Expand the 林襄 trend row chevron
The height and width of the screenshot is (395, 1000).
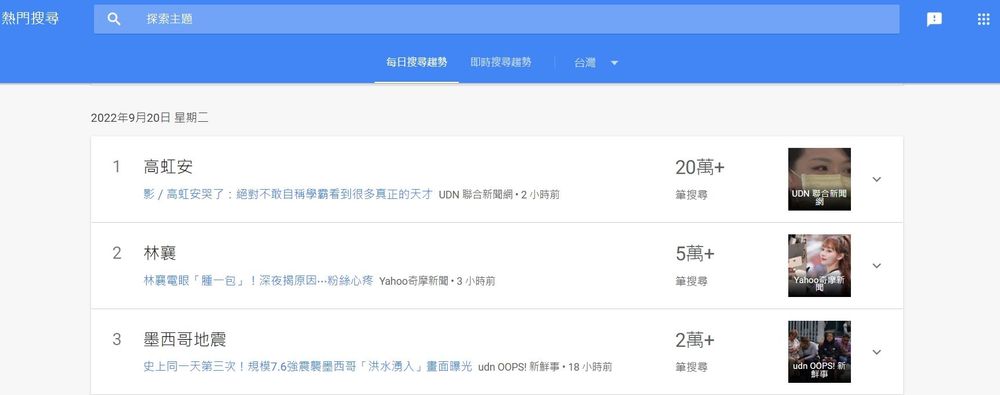pyautogui.click(x=876, y=265)
